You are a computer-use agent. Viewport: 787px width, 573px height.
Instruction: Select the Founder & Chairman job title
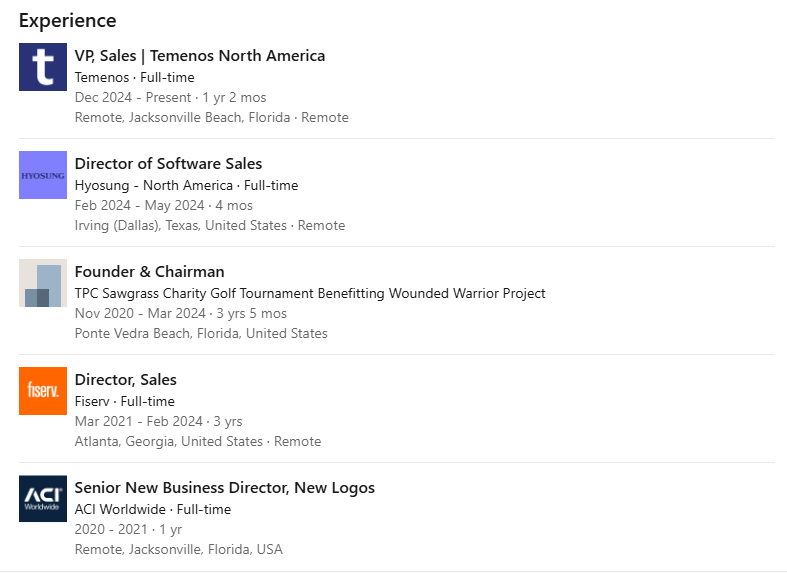tap(149, 272)
